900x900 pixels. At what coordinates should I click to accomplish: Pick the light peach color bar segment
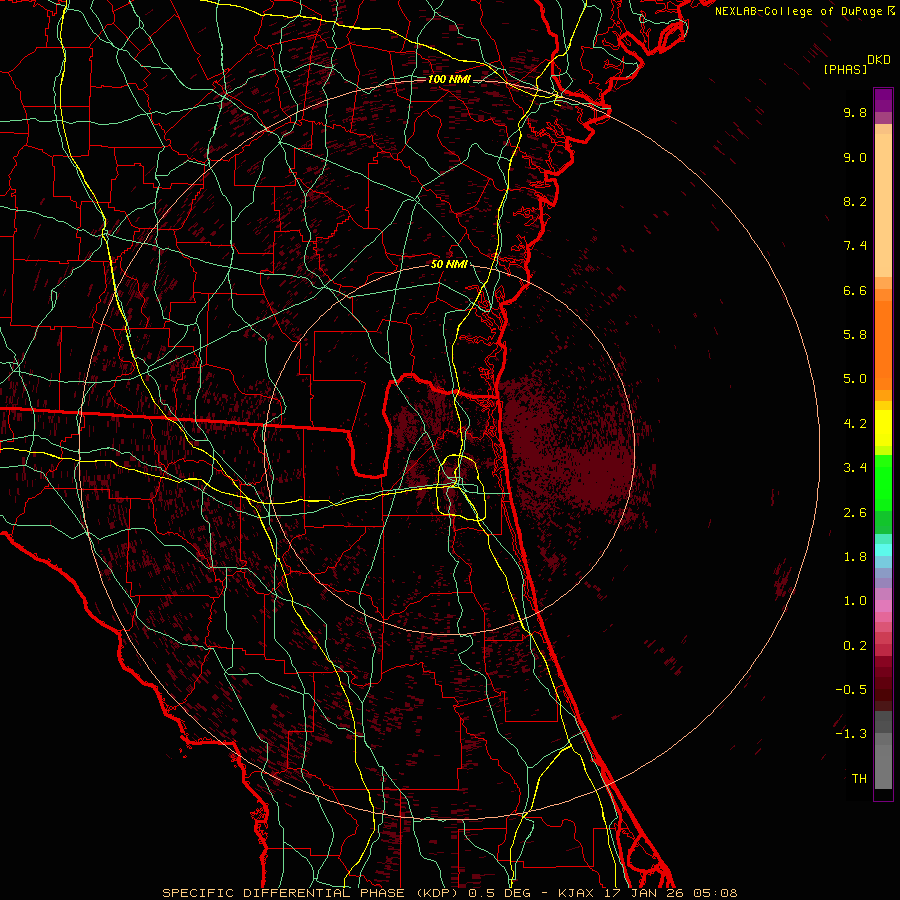tap(883, 205)
